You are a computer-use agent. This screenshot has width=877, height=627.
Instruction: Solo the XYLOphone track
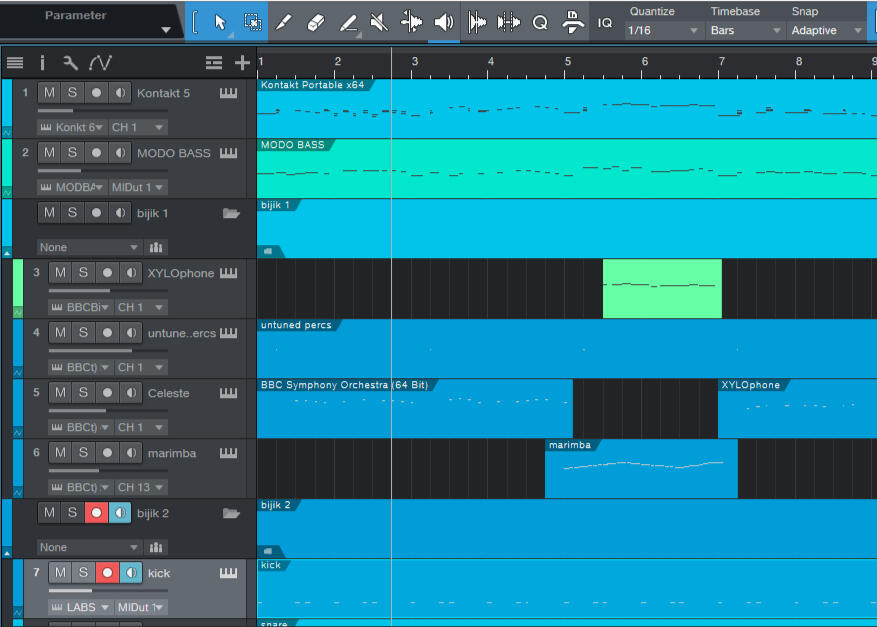pos(84,273)
